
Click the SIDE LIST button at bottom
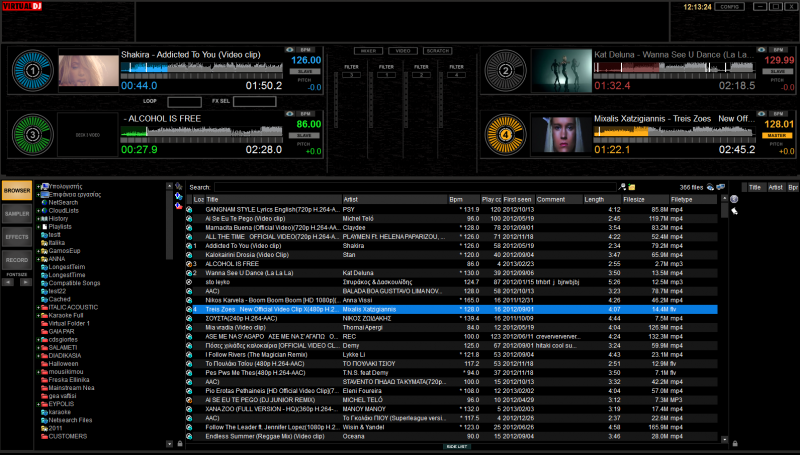pyautogui.click(x=457, y=446)
